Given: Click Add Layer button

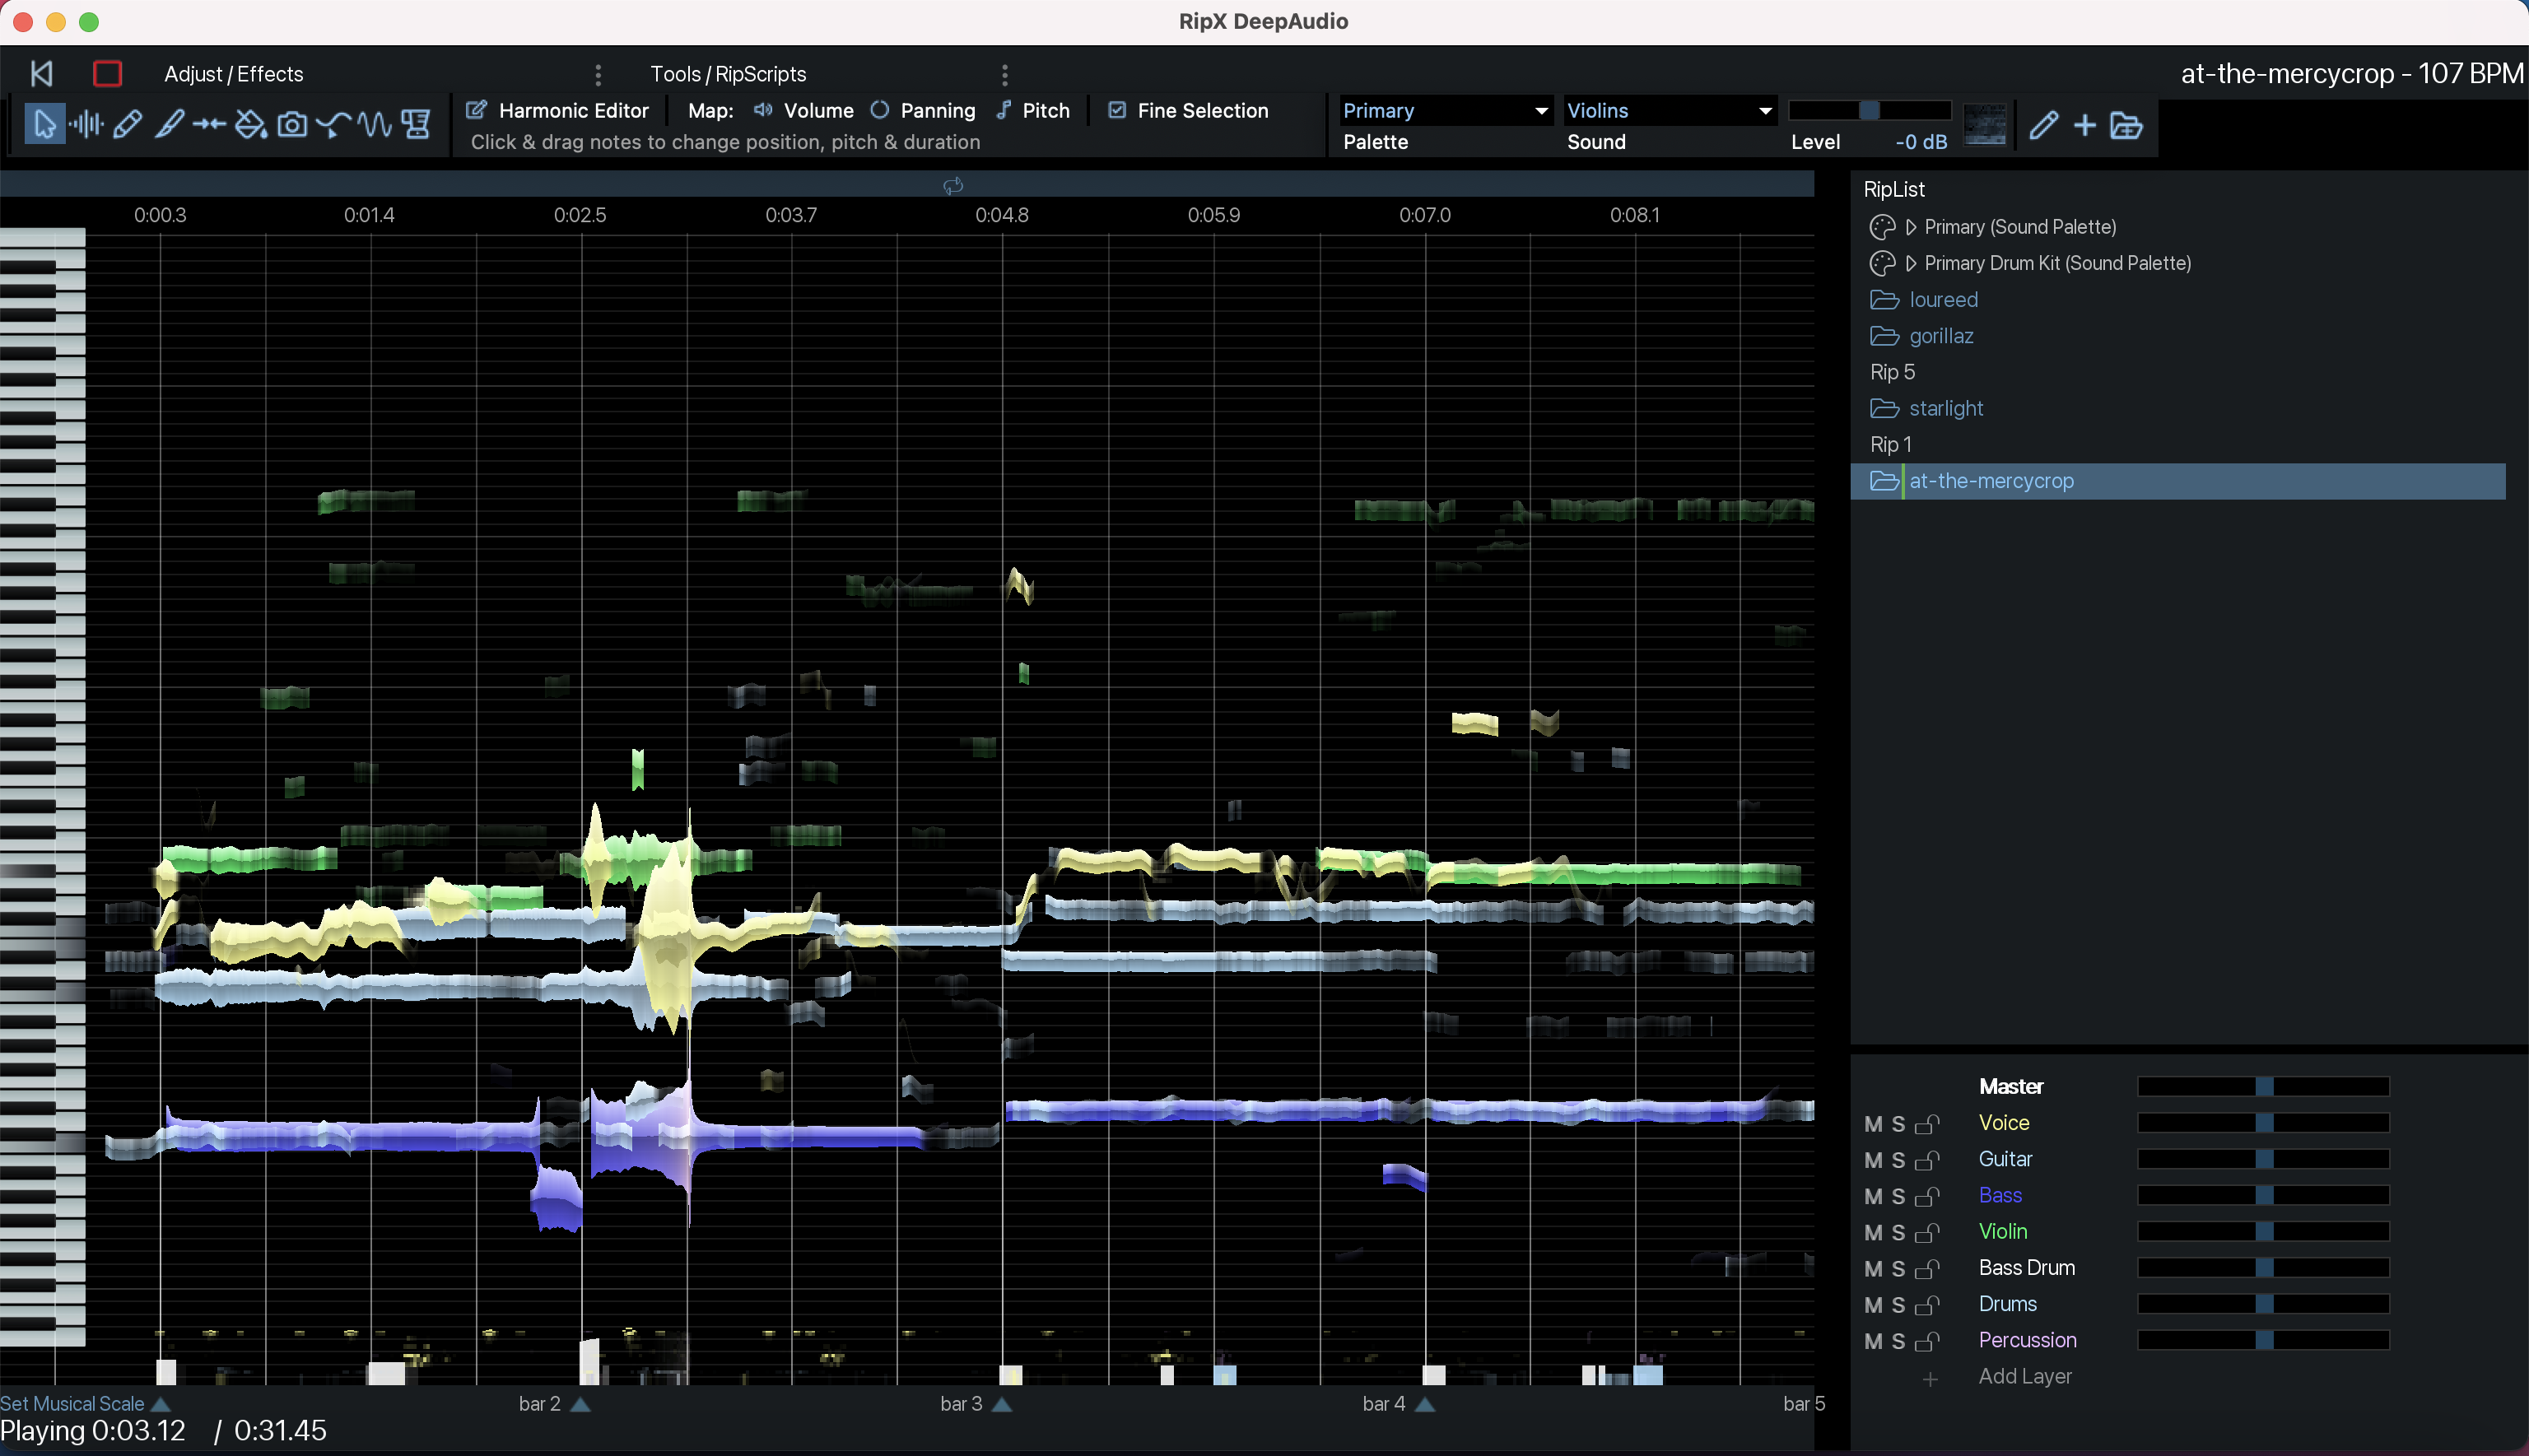Looking at the screenshot, I should 2024,1377.
